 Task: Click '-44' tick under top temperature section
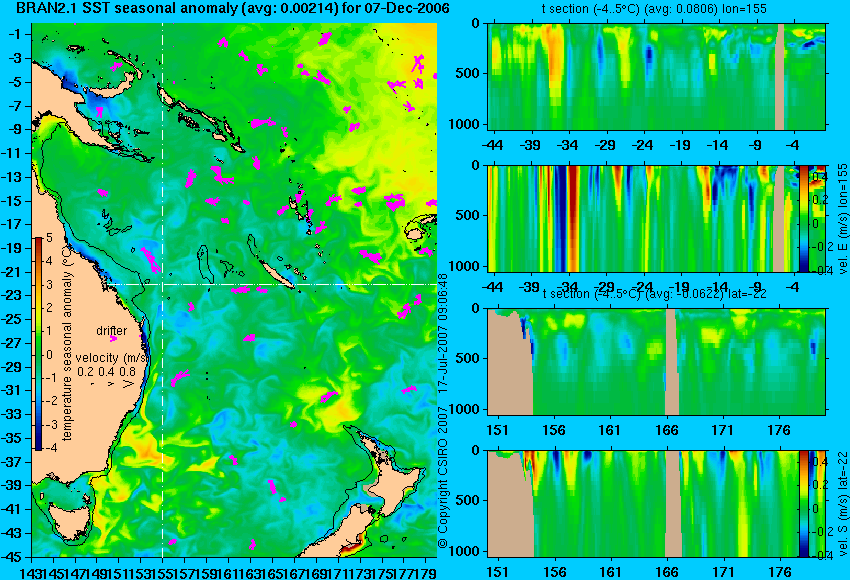[492, 145]
